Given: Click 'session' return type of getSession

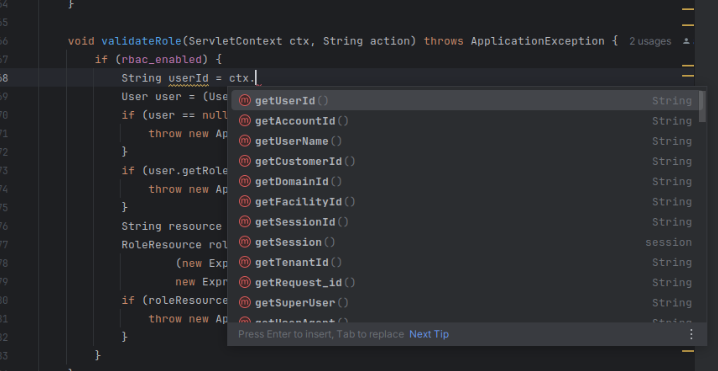Looking at the screenshot, I should coord(669,242).
